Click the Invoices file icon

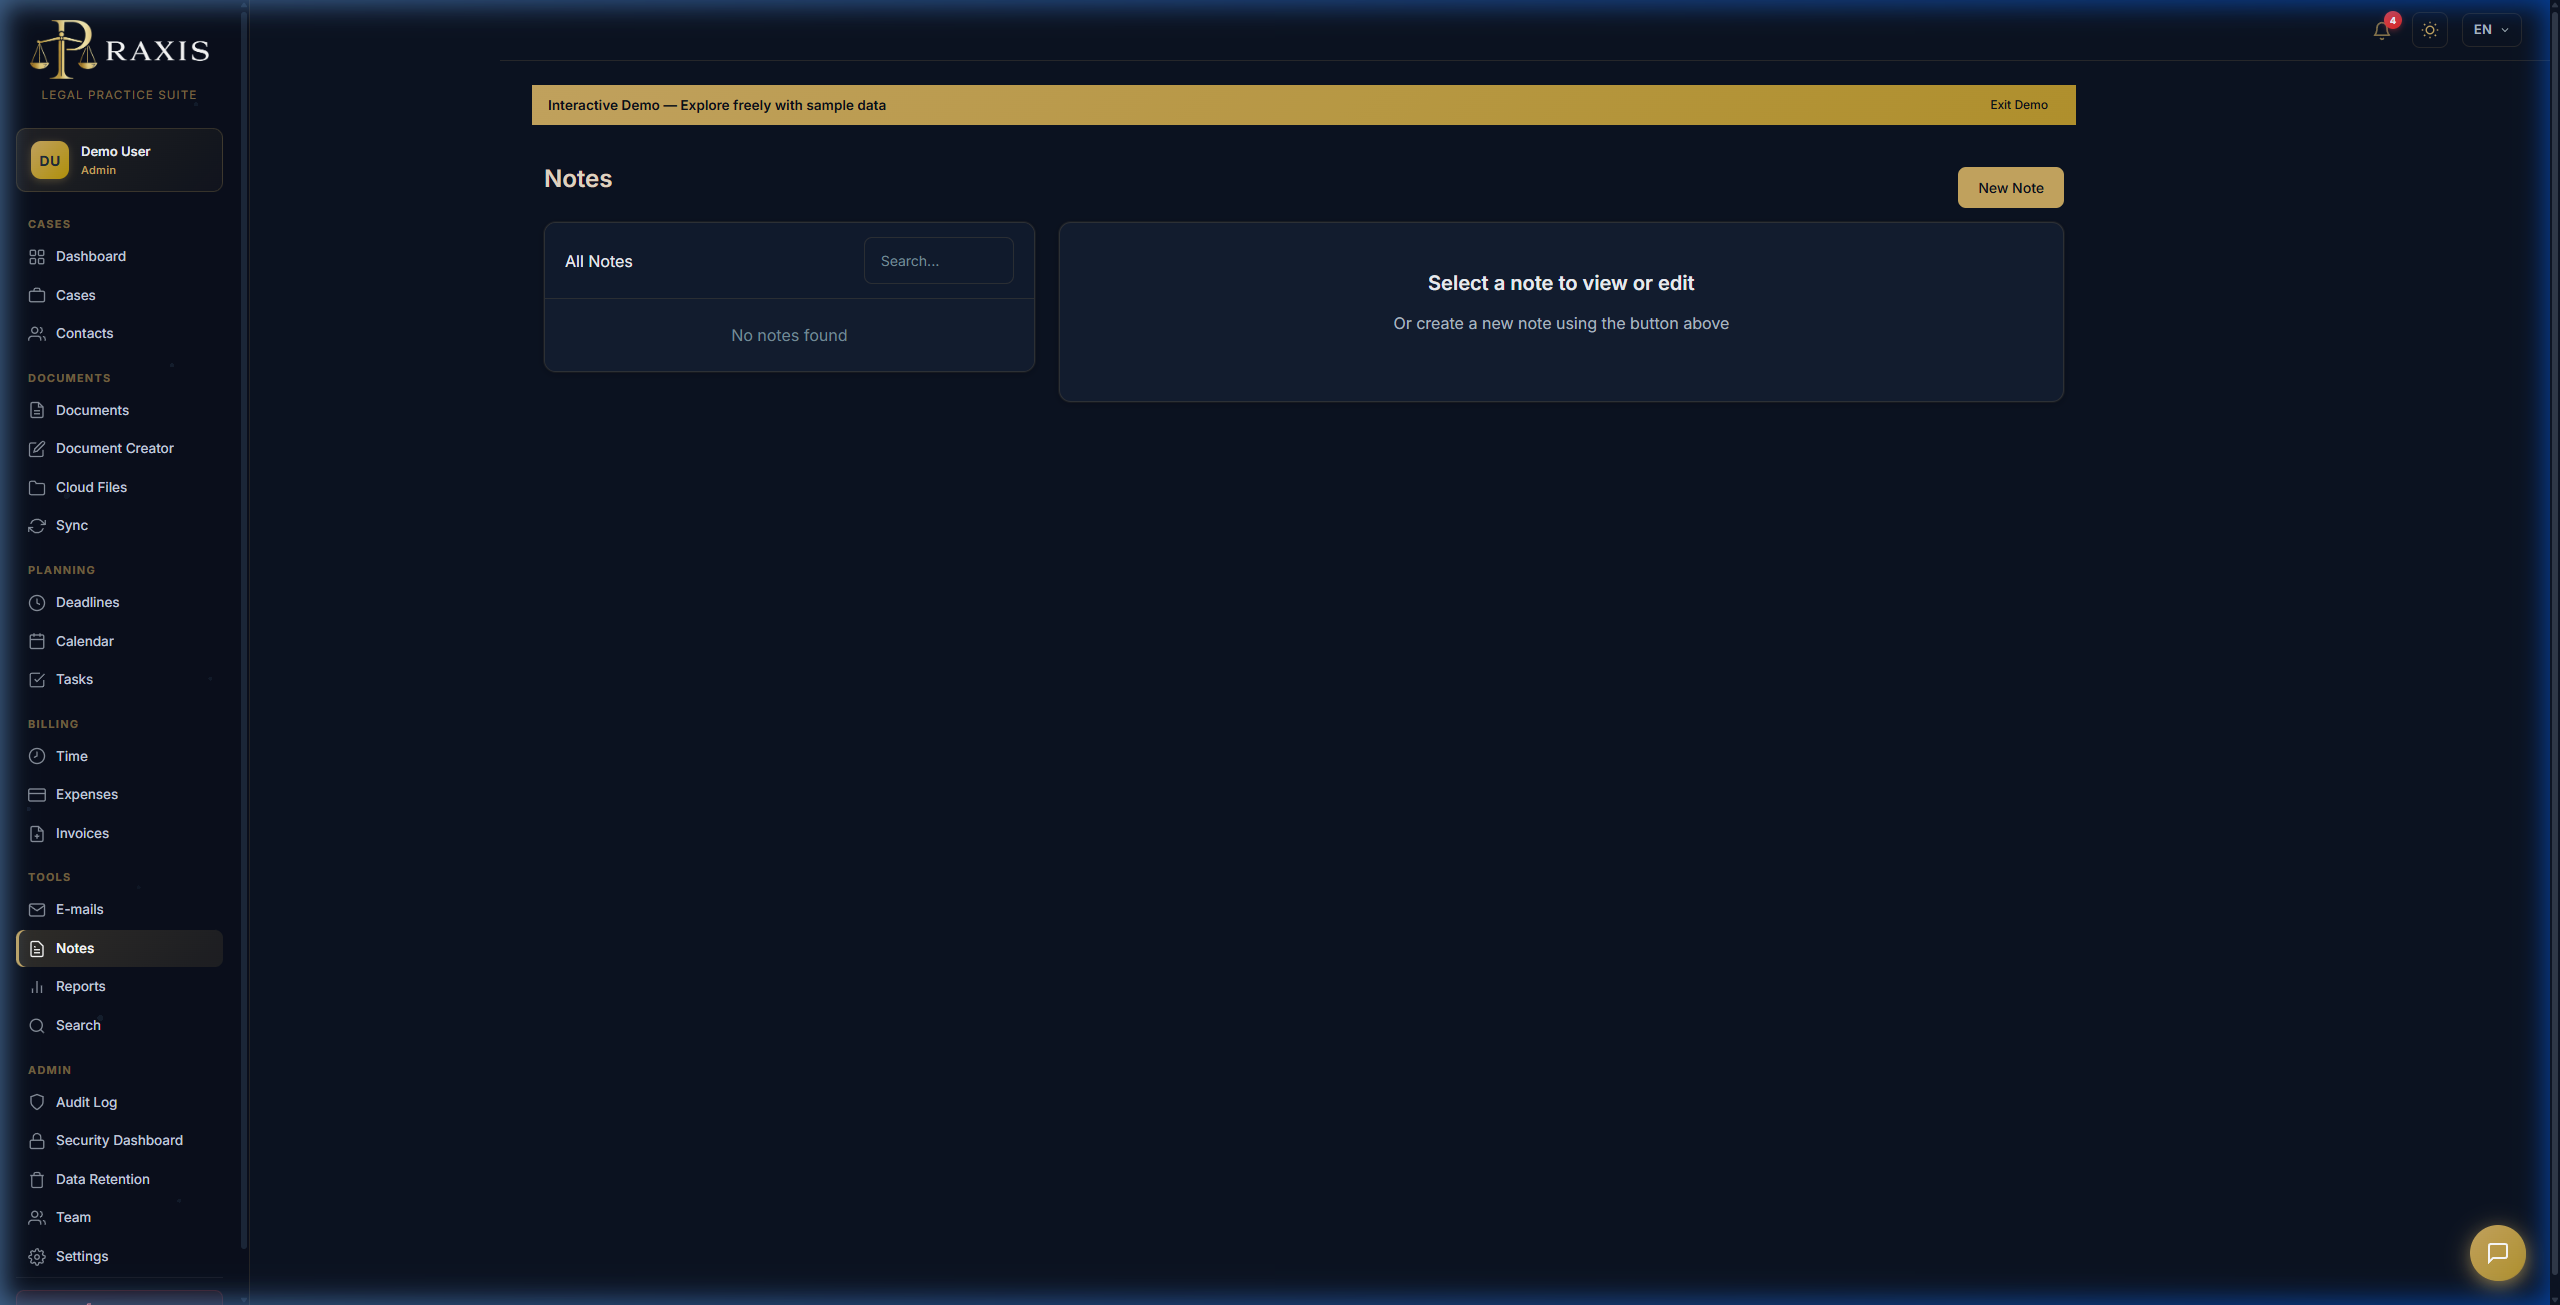click(37, 834)
